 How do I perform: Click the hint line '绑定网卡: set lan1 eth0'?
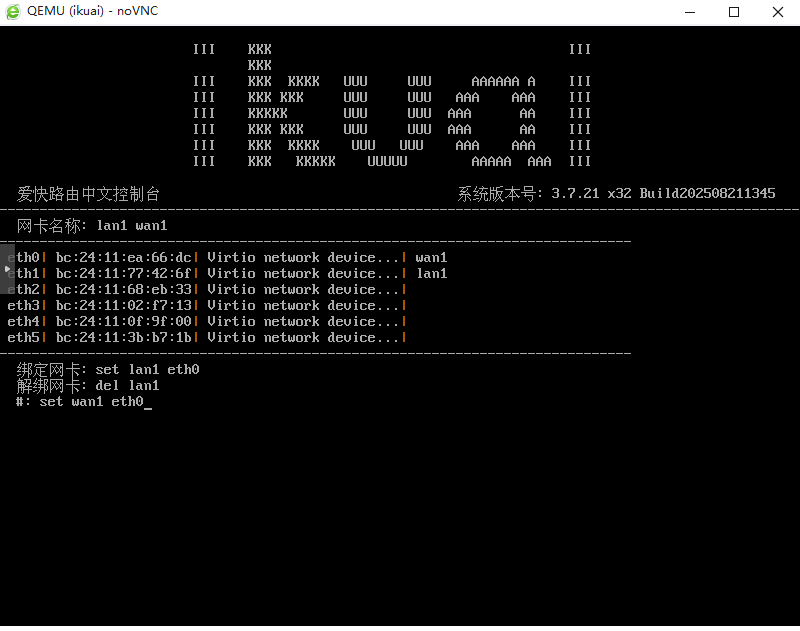coord(108,369)
